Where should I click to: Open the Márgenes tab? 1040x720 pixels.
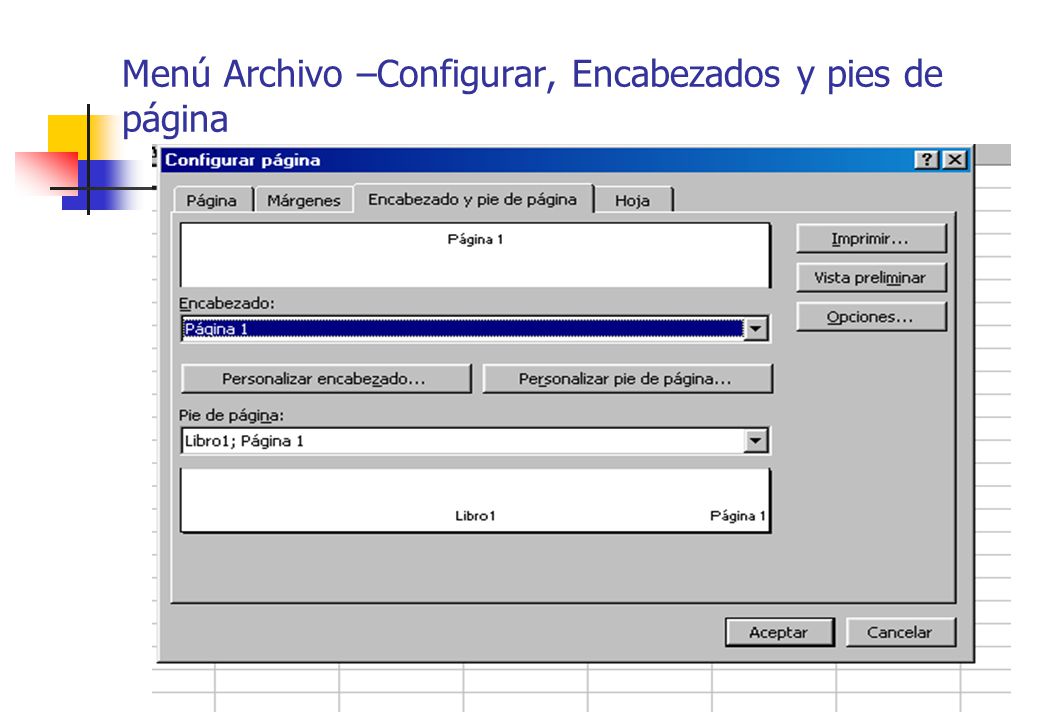coord(304,200)
